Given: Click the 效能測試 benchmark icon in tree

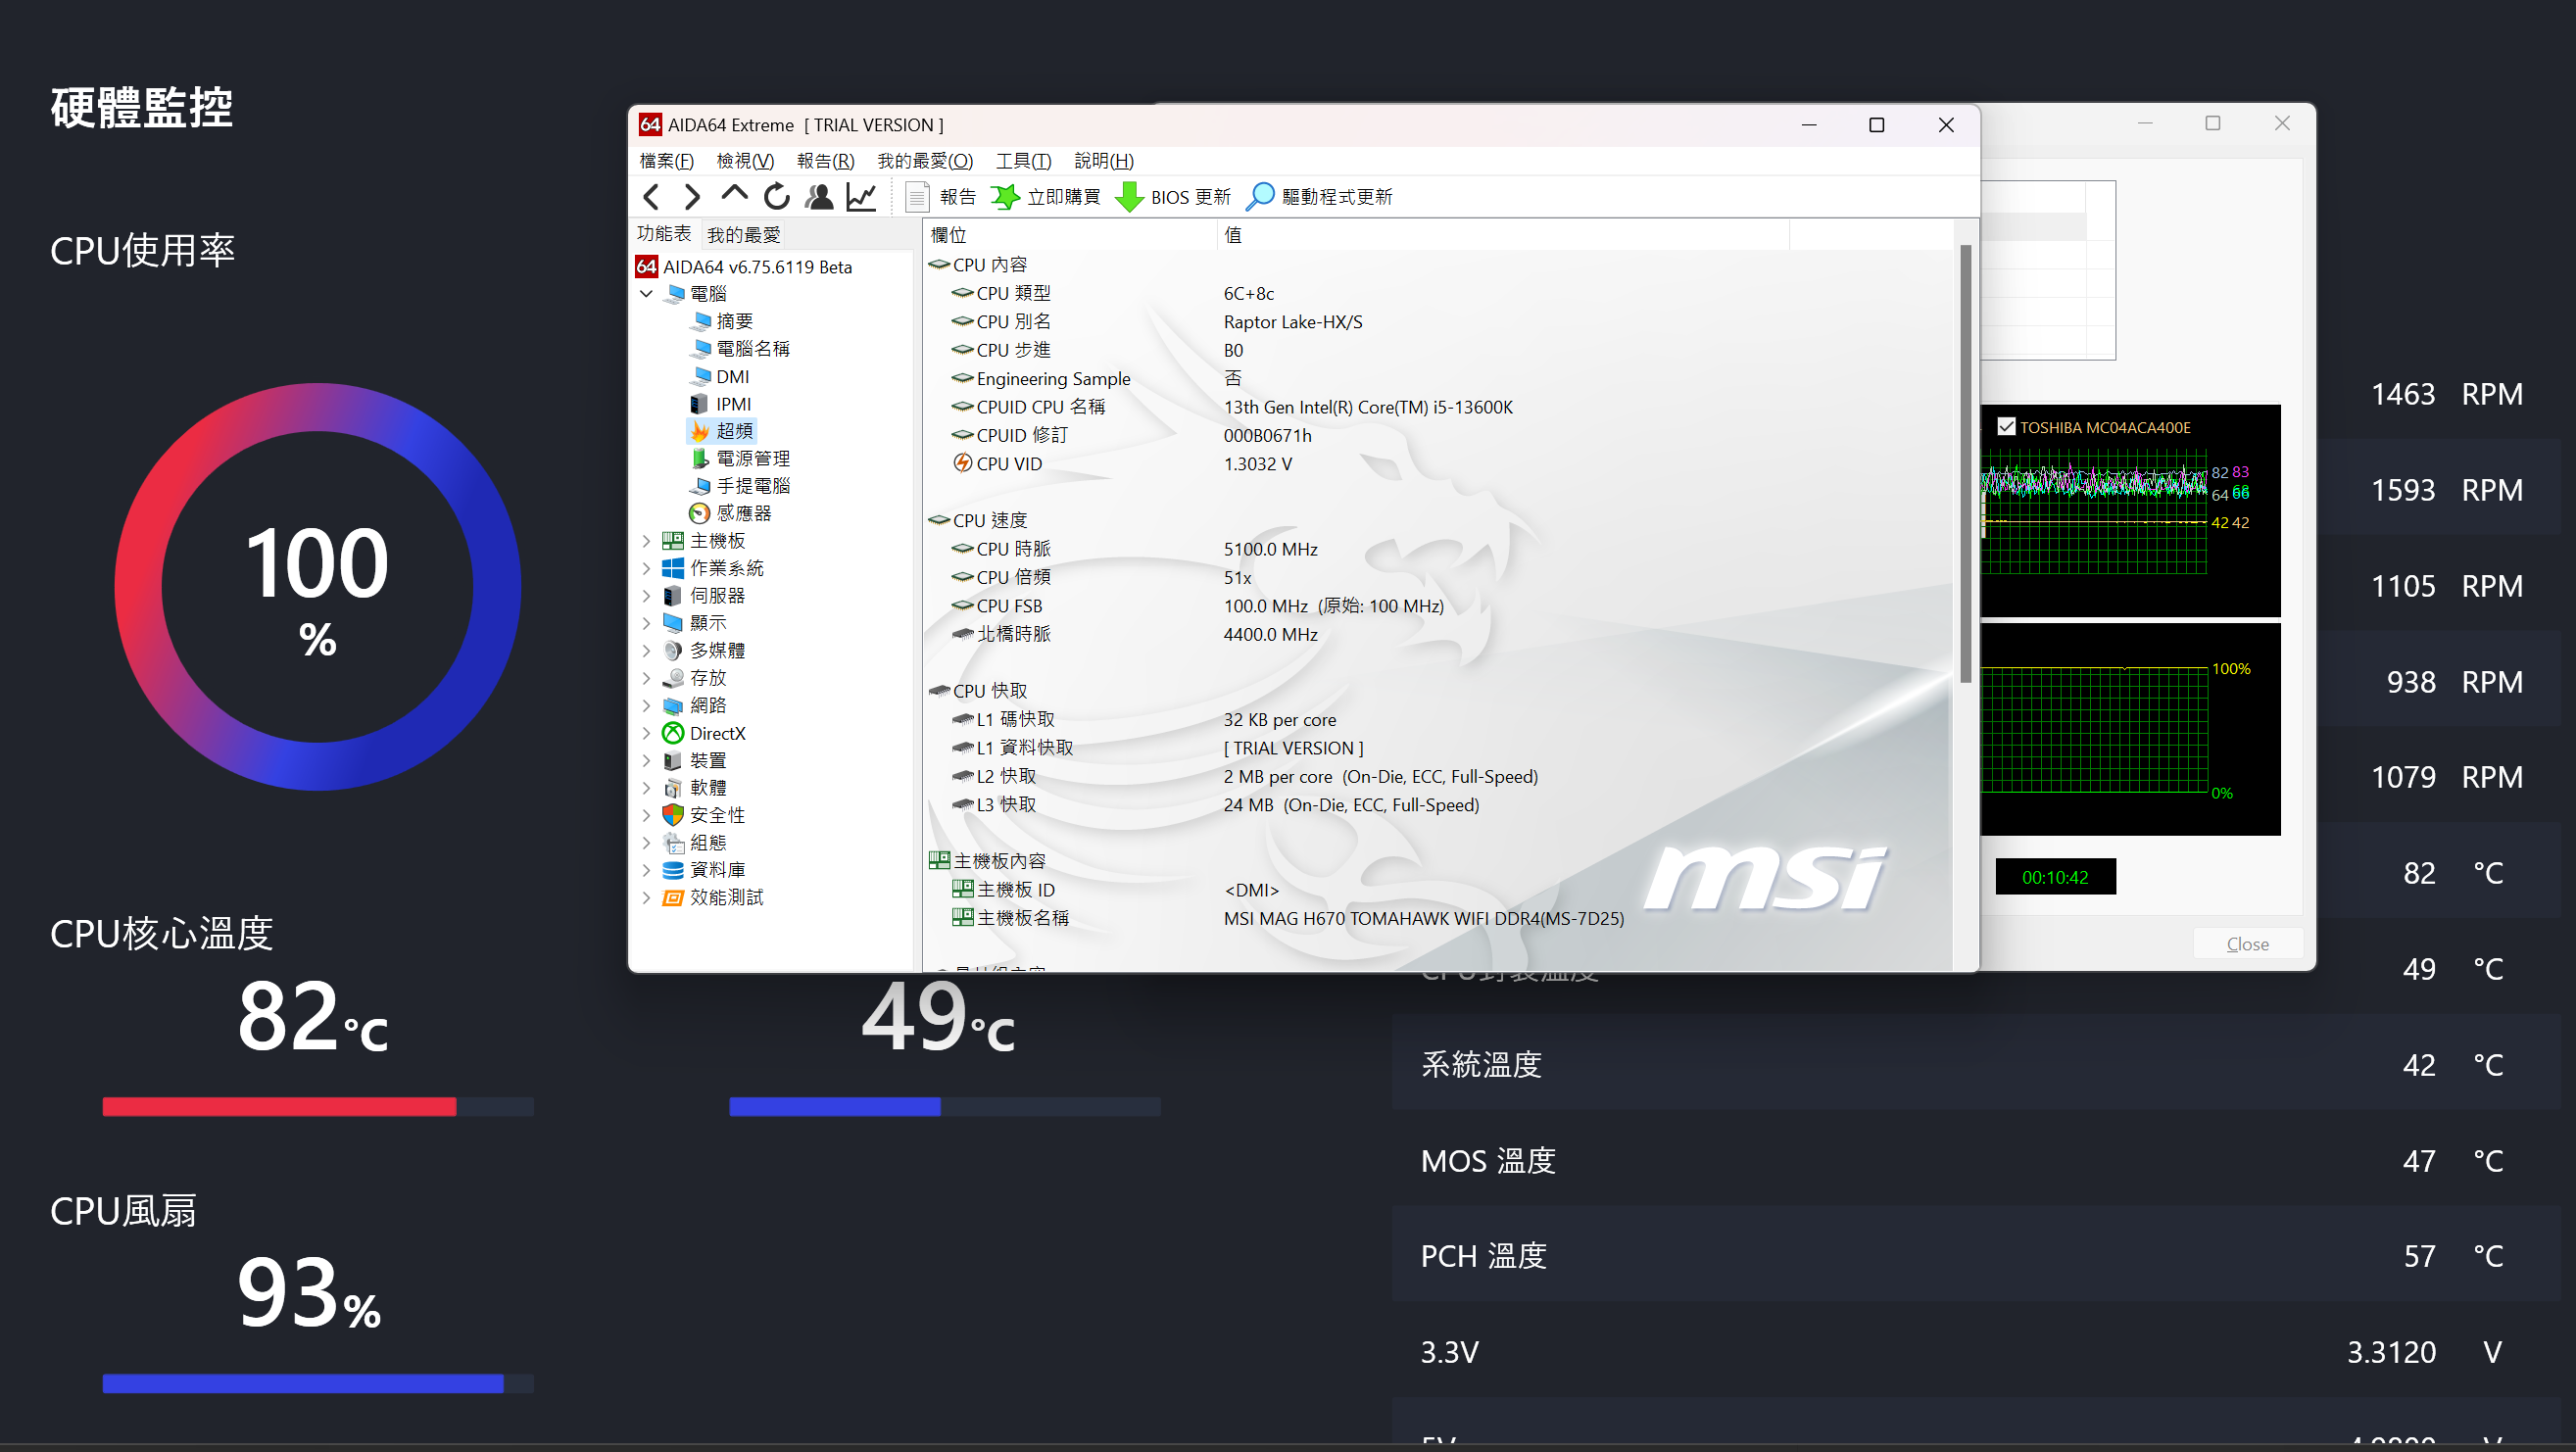Looking at the screenshot, I should point(673,898).
